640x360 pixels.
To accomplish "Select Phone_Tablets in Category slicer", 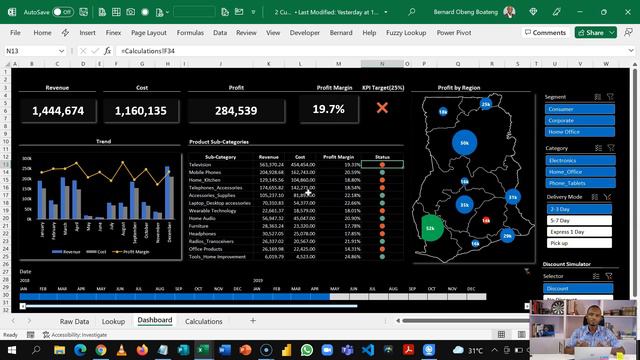I will click(x=580, y=183).
